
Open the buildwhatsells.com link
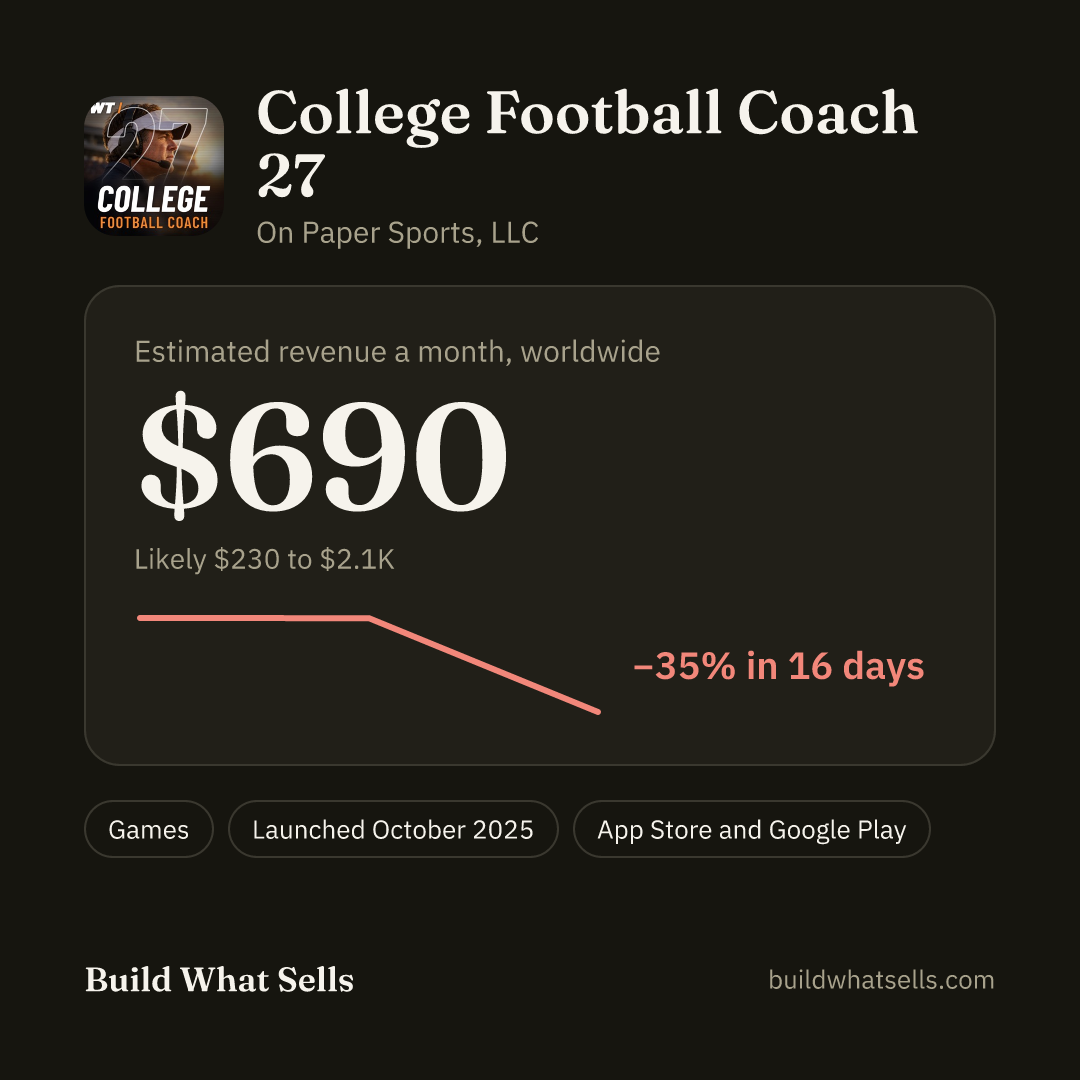coord(881,979)
